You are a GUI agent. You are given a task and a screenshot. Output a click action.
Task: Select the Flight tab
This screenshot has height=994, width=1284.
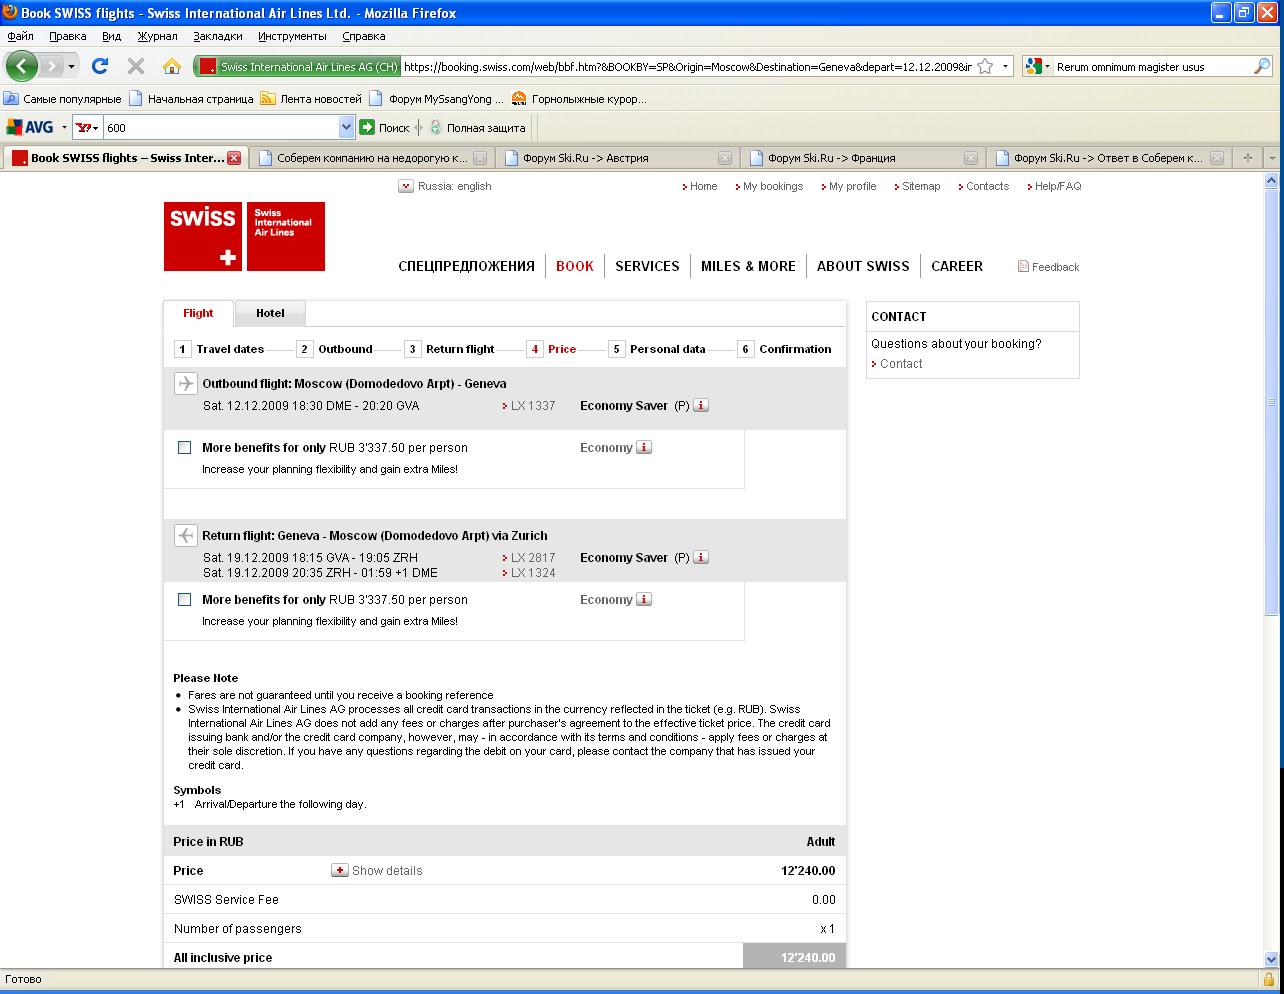tap(198, 313)
